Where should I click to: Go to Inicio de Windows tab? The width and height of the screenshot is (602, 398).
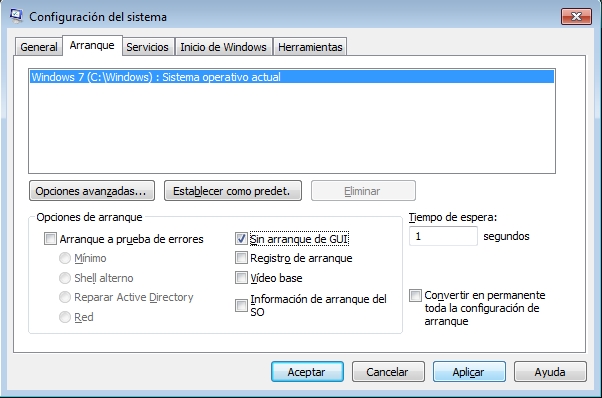coord(223,47)
